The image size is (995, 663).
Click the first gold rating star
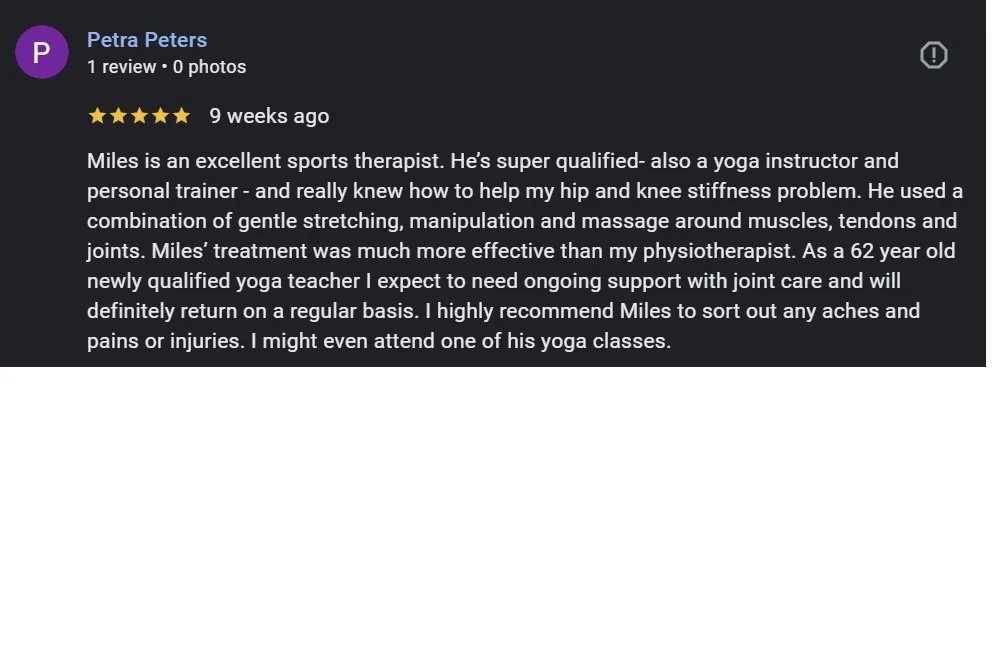point(97,115)
